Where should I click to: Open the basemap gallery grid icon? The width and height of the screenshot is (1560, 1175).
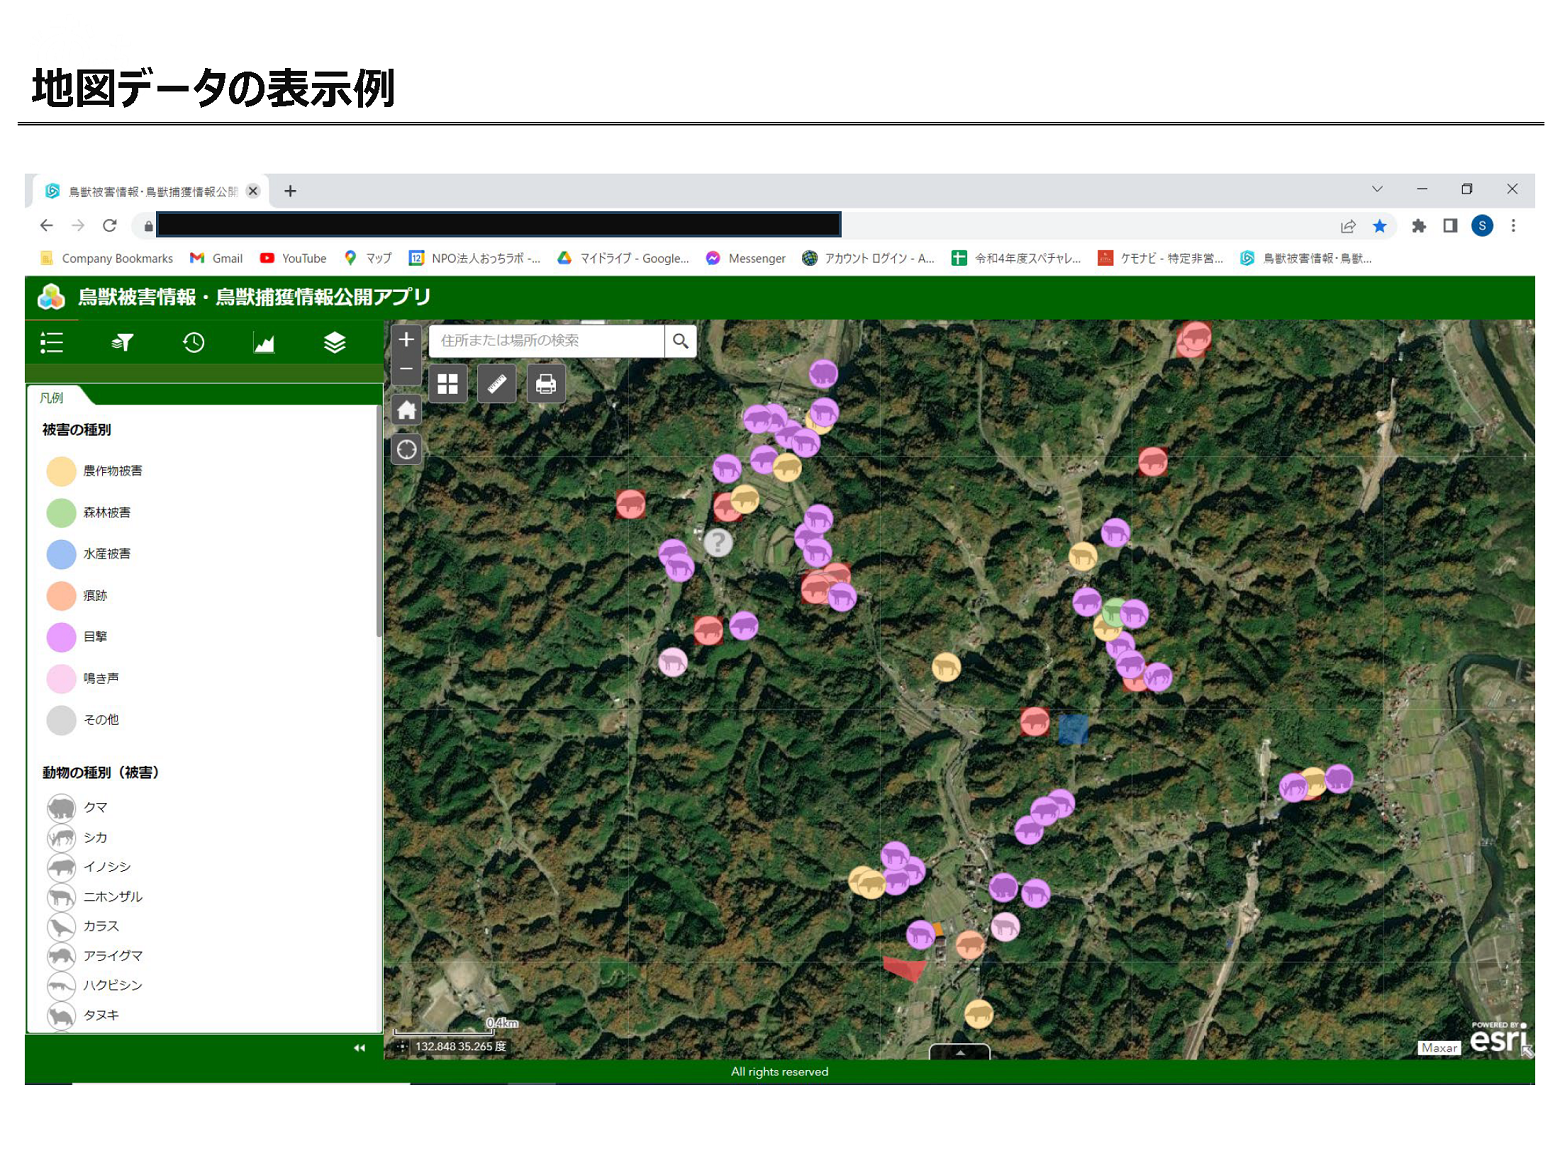[448, 384]
